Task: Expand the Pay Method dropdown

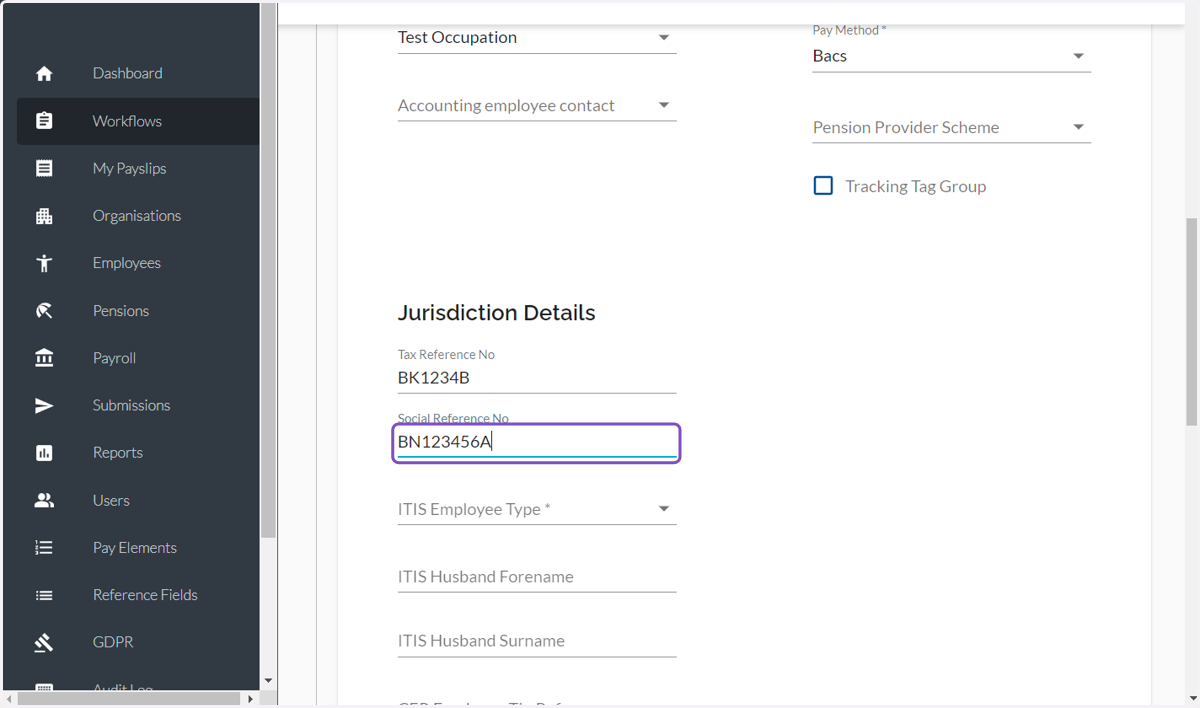Action: pos(951,56)
